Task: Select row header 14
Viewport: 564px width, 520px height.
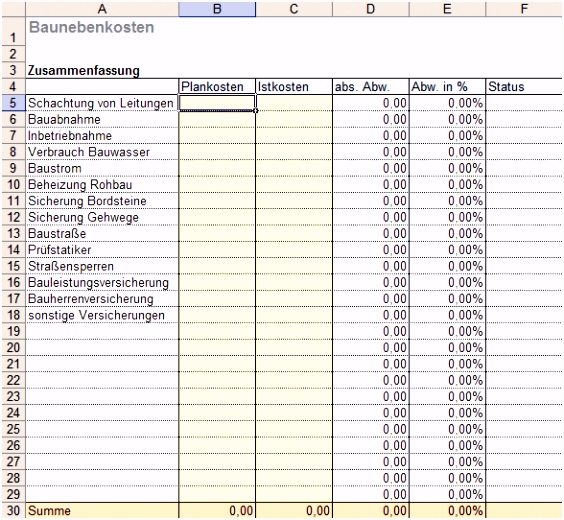Action: pyautogui.click(x=13, y=250)
